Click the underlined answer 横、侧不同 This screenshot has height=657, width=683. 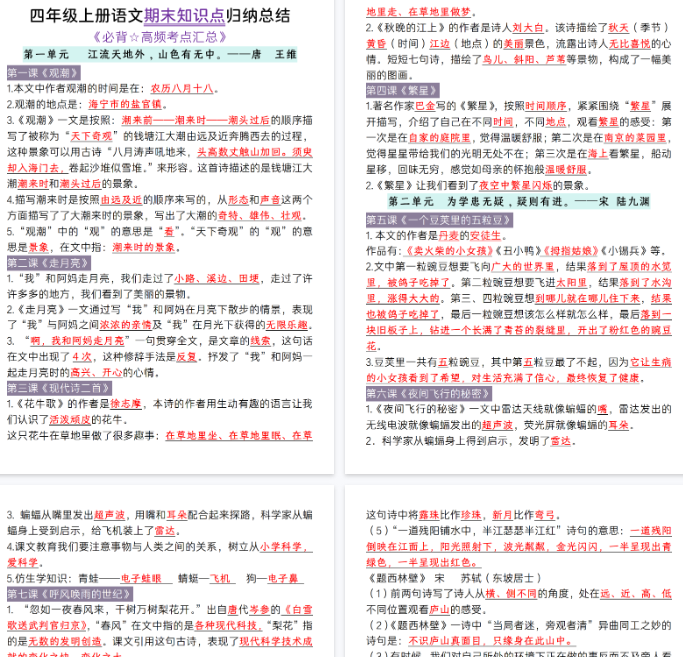tap(511, 594)
